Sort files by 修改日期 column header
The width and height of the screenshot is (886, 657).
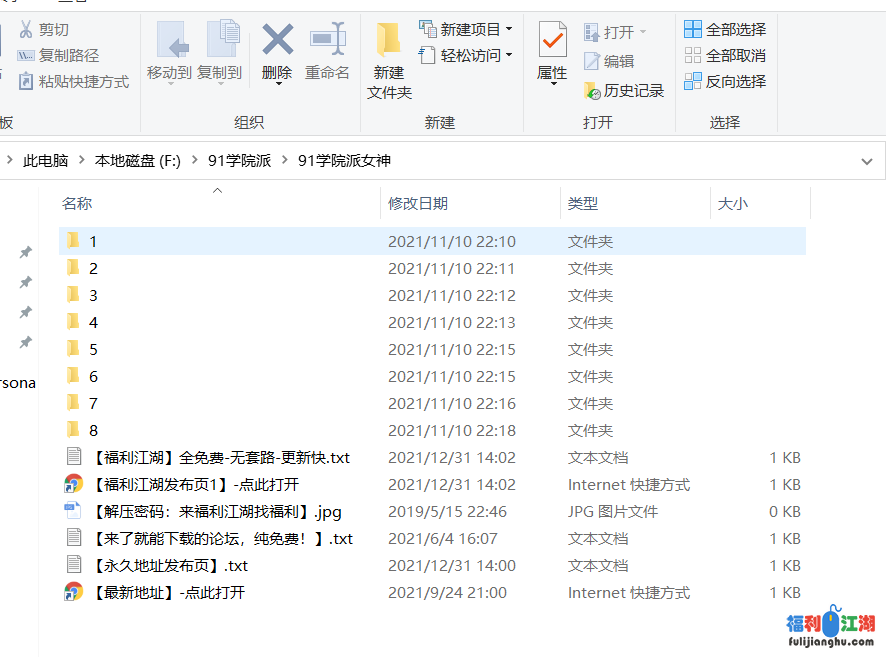tap(418, 203)
